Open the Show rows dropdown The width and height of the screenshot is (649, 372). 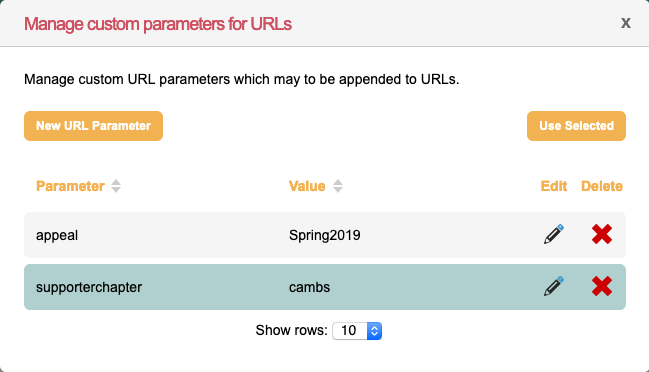click(x=357, y=331)
